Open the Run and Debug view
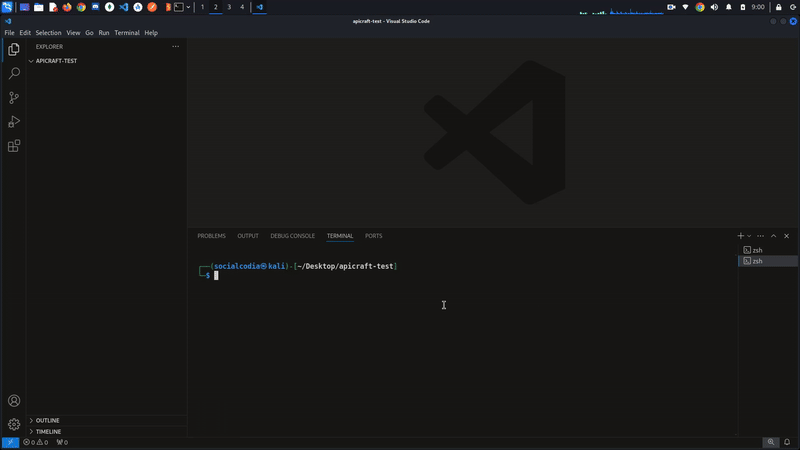800x450 pixels. 14,122
